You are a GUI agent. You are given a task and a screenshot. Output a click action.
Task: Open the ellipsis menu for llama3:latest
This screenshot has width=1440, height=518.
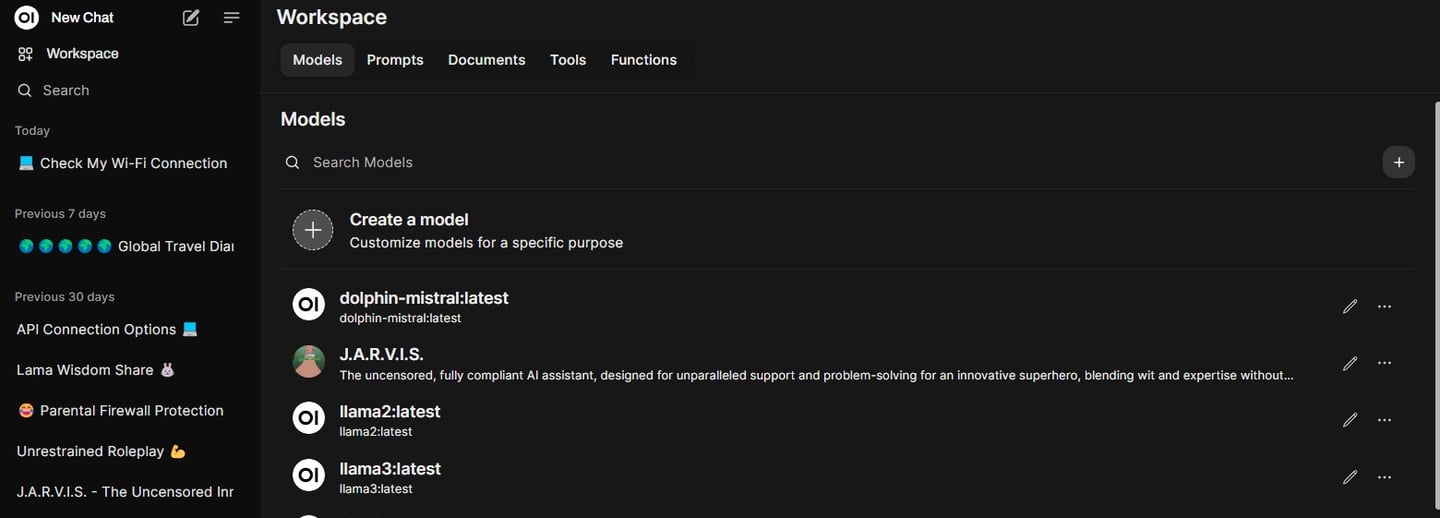tap(1384, 477)
